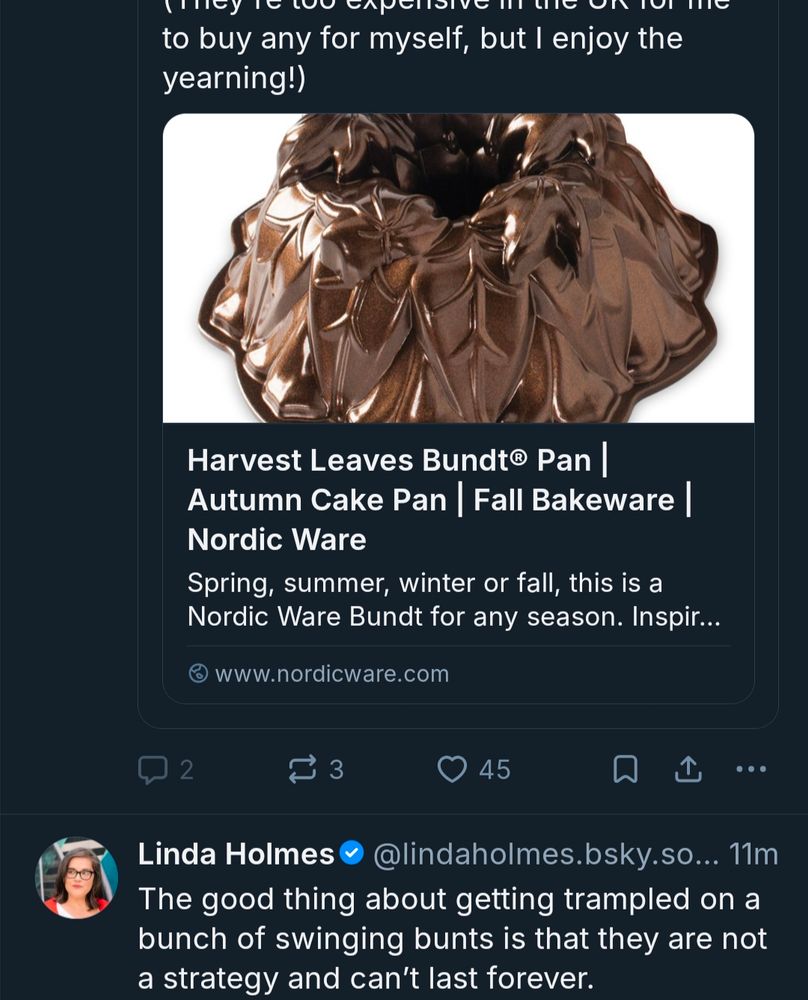Viewport: 808px width, 1000px height.
Task: View the Harvest Leaves Bundt Pan image
Action: [x=458, y=270]
